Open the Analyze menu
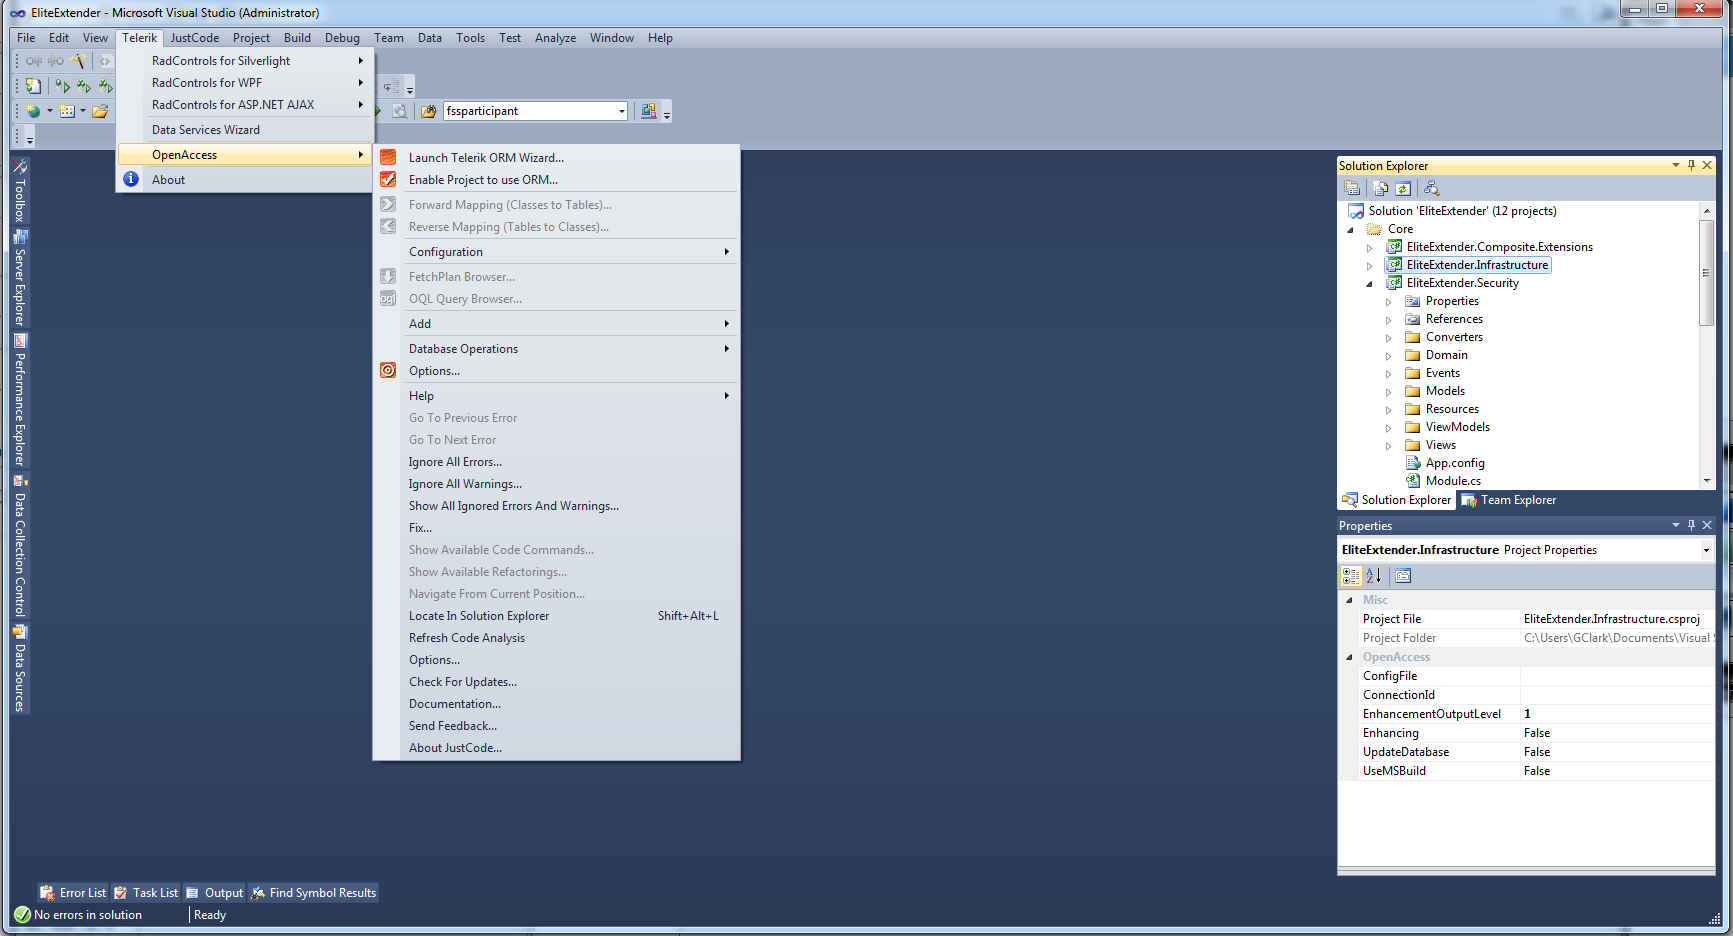Viewport: 1733px width, 936px height. (x=555, y=38)
